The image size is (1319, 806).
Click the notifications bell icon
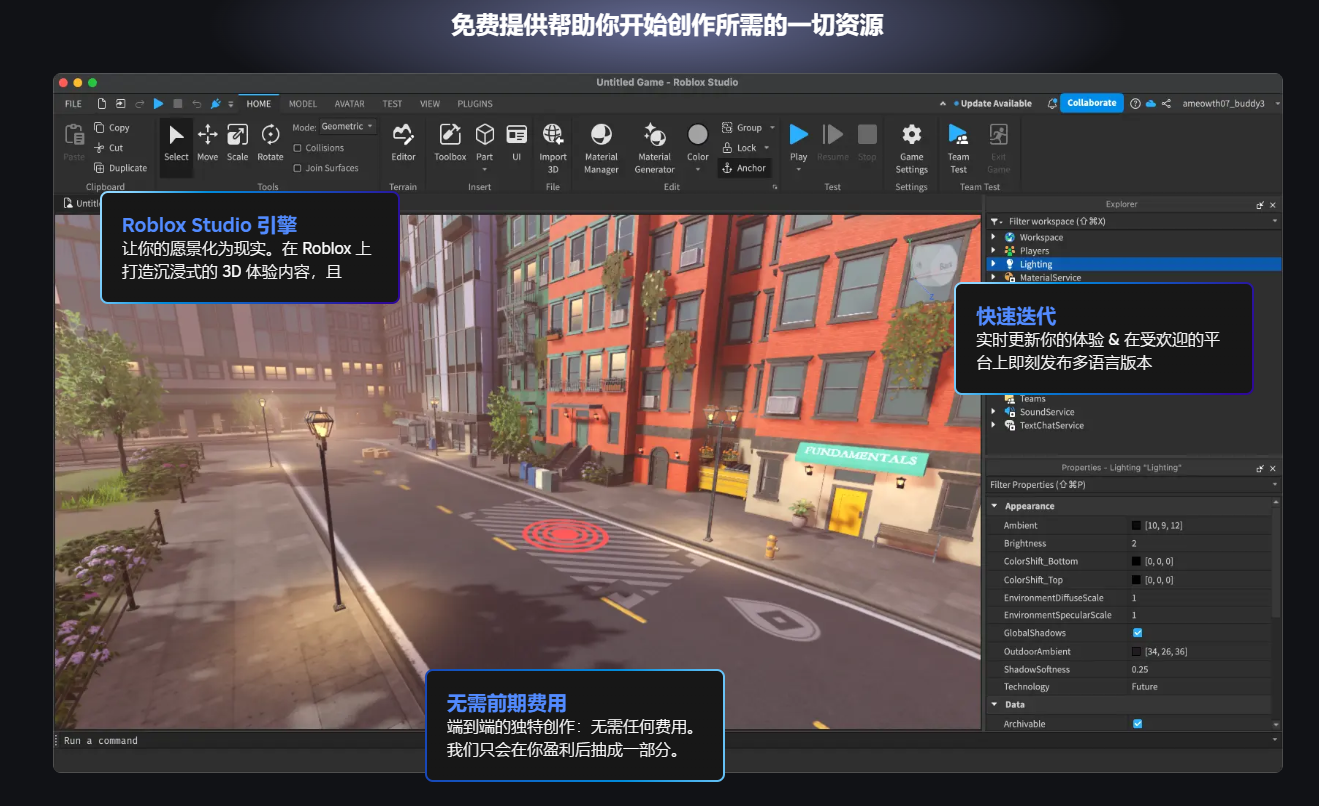(1052, 103)
